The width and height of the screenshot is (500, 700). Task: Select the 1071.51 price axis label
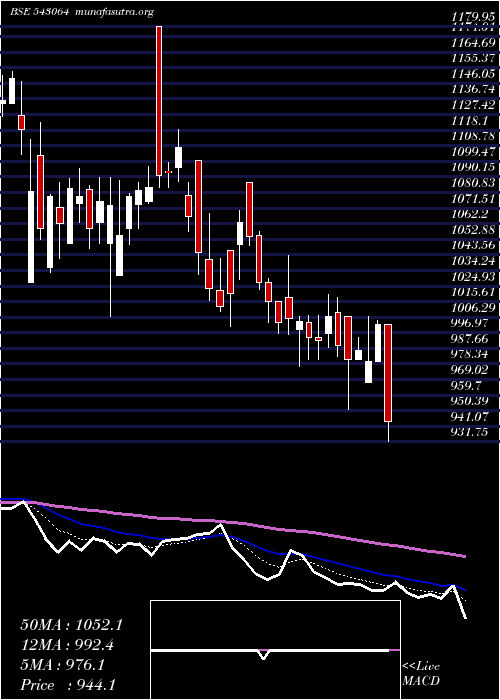tap(473, 198)
